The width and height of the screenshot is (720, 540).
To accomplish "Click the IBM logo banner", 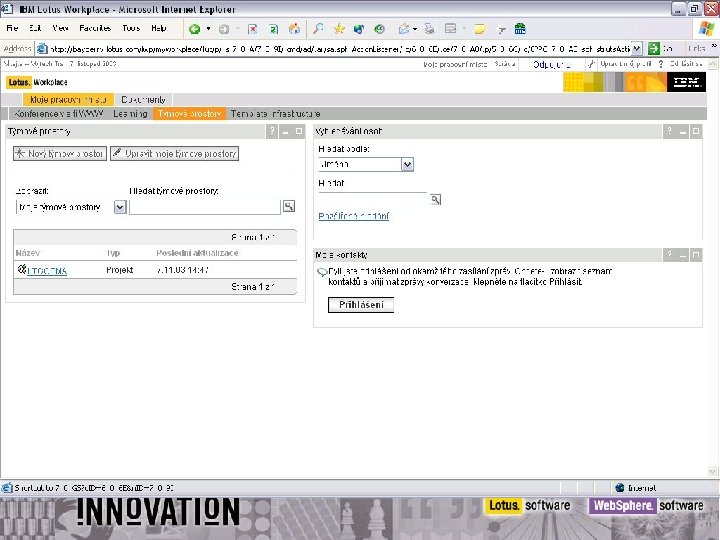I will coord(686,83).
